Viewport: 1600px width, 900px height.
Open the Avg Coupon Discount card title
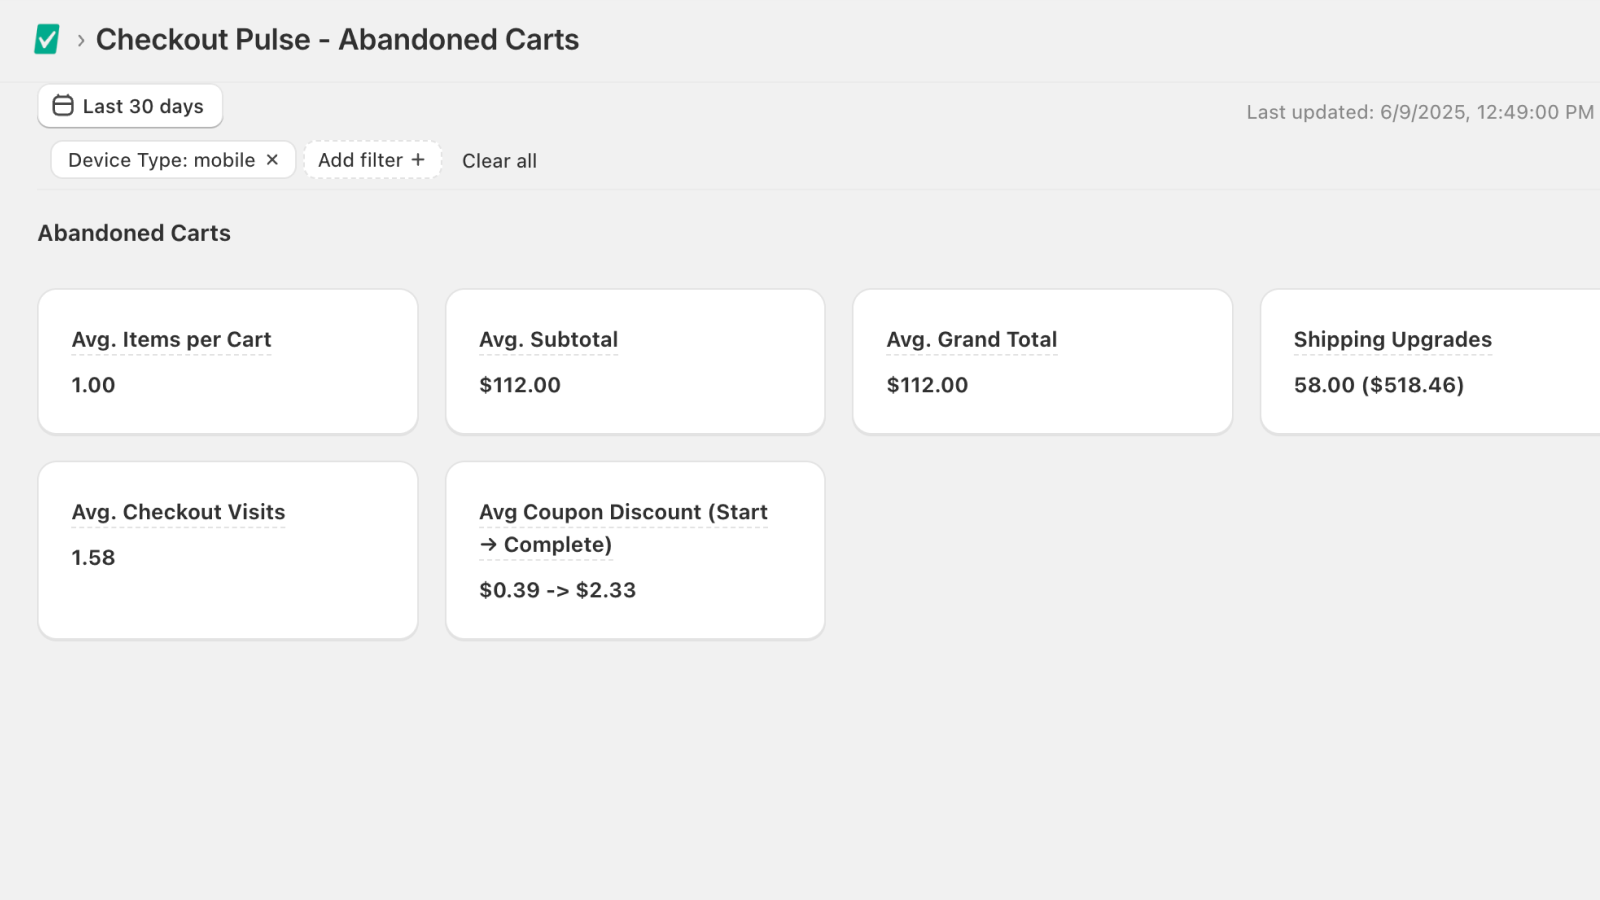(x=623, y=528)
